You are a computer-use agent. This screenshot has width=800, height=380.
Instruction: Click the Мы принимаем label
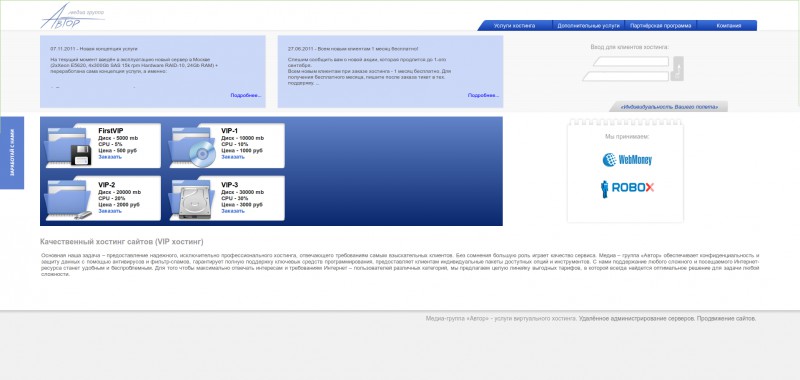(627, 137)
